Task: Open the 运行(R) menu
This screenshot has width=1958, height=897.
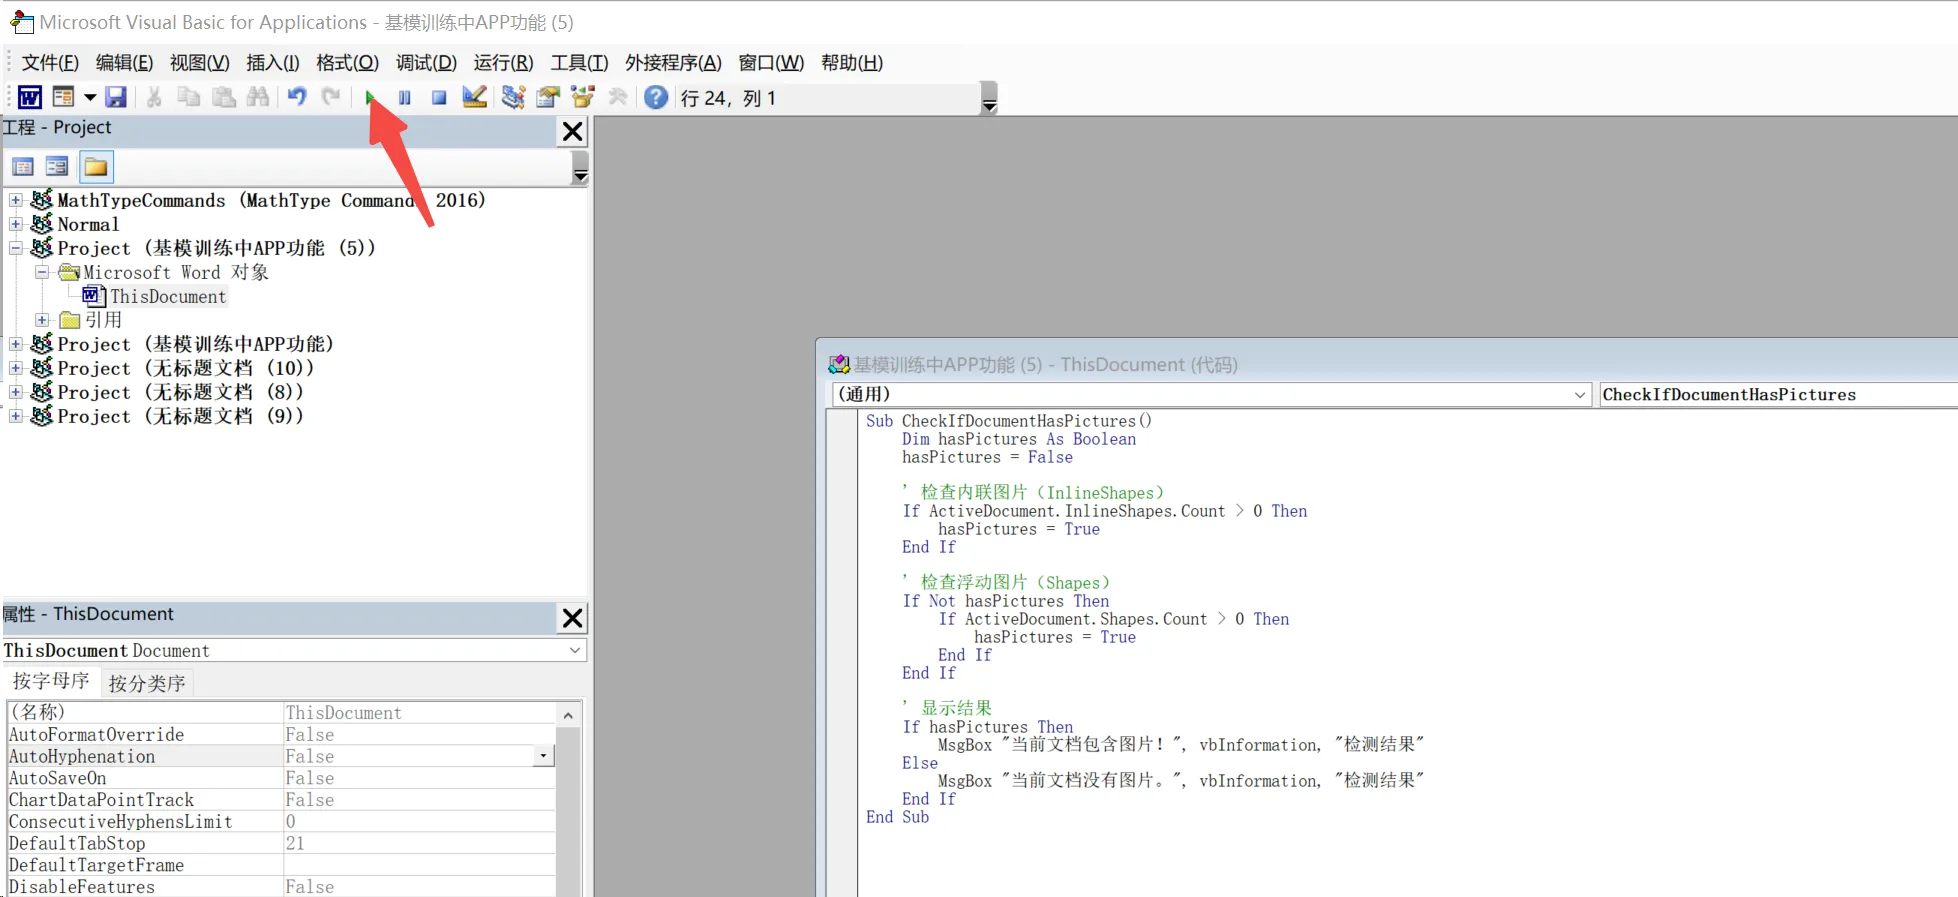Action: point(503,63)
